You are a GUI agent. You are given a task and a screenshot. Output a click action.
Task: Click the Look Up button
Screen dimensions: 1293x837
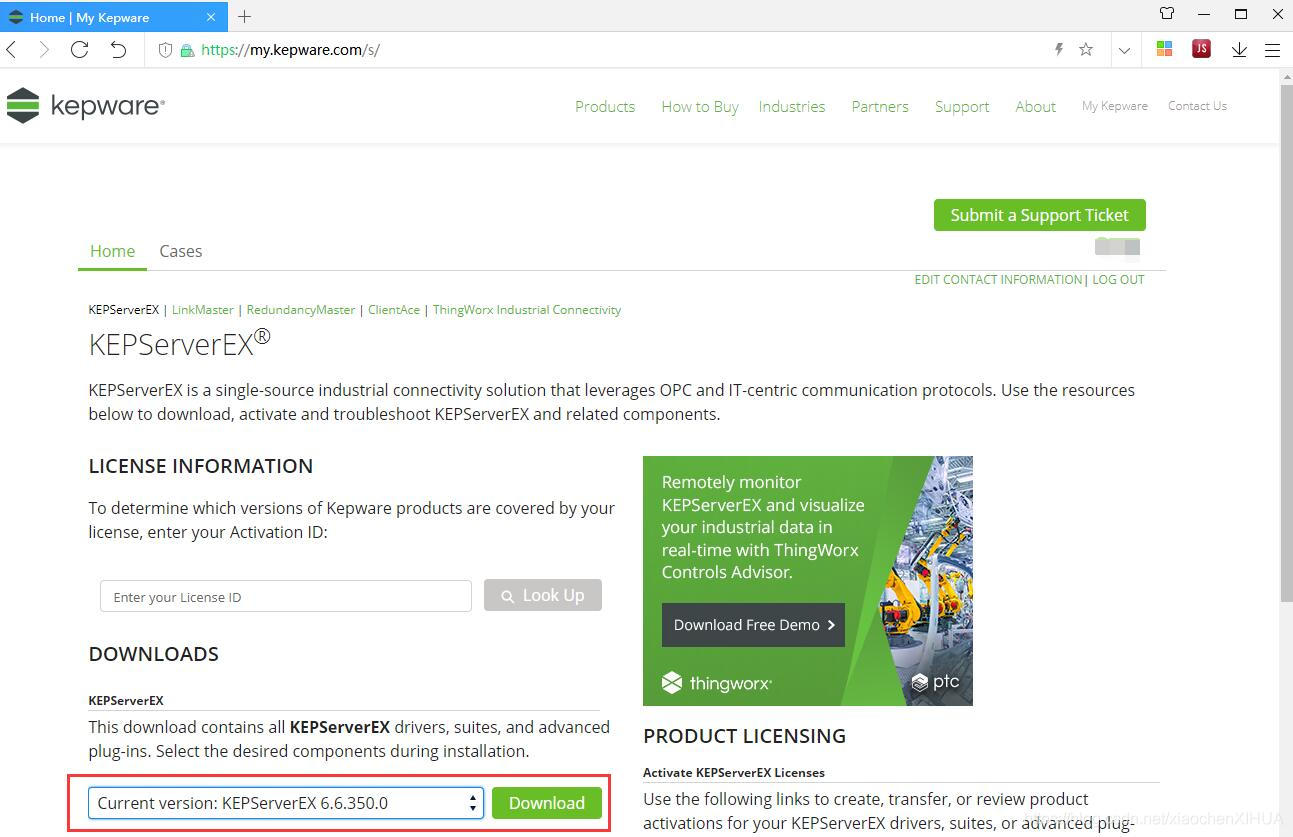pyautogui.click(x=543, y=595)
